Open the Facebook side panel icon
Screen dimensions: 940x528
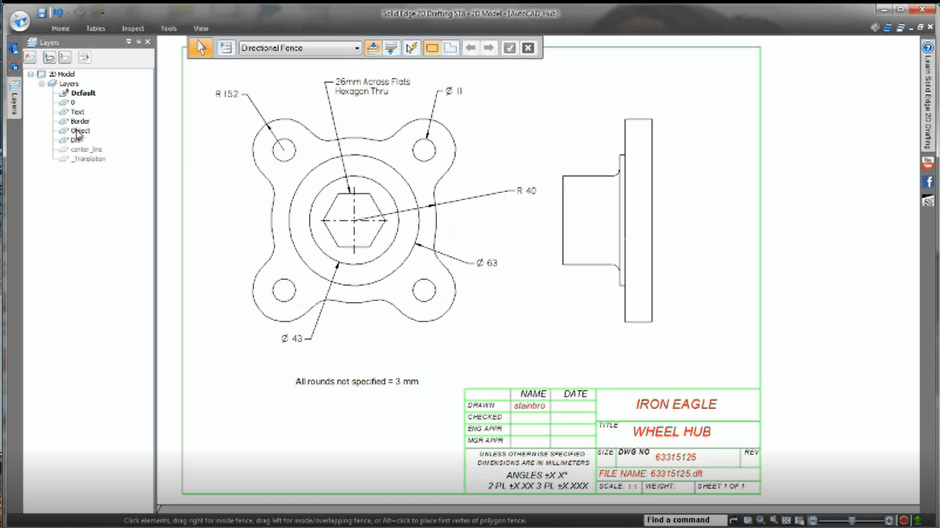[x=928, y=182]
